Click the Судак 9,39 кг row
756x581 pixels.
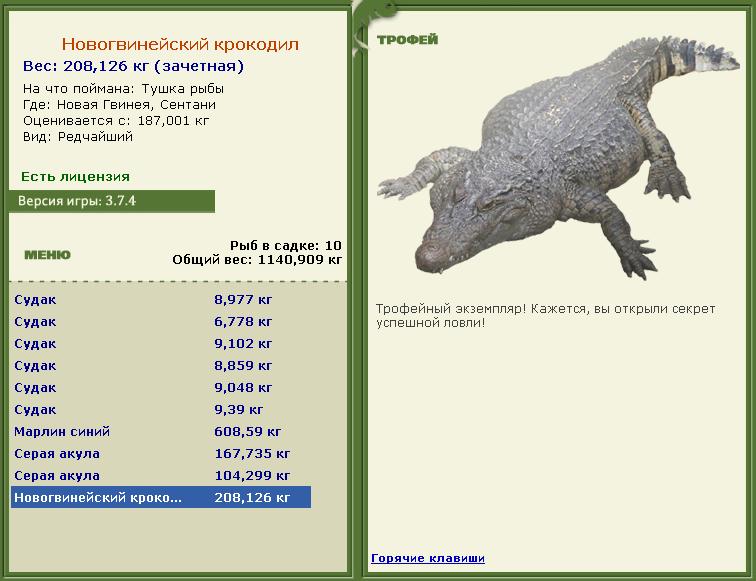(x=161, y=410)
